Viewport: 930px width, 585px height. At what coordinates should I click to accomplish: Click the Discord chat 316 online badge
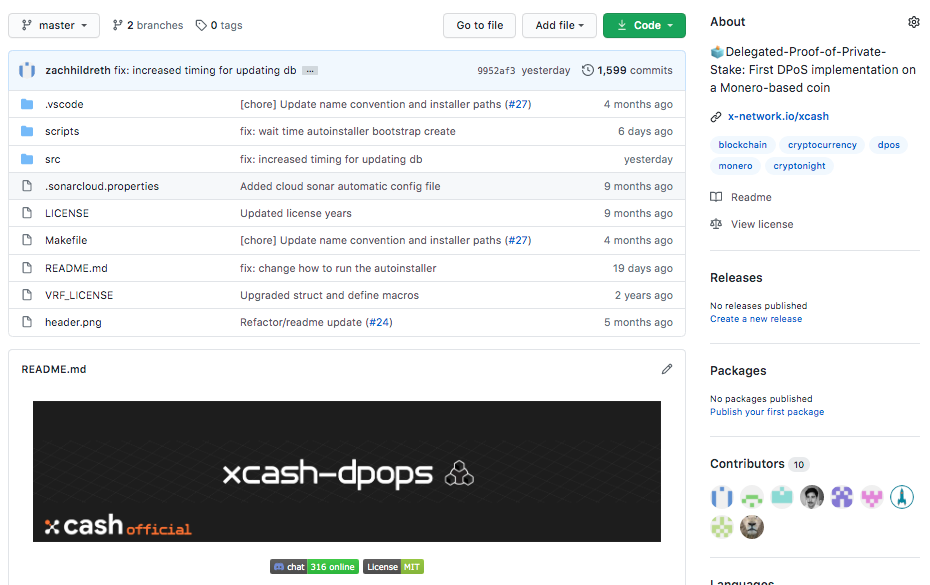(314, 567)
